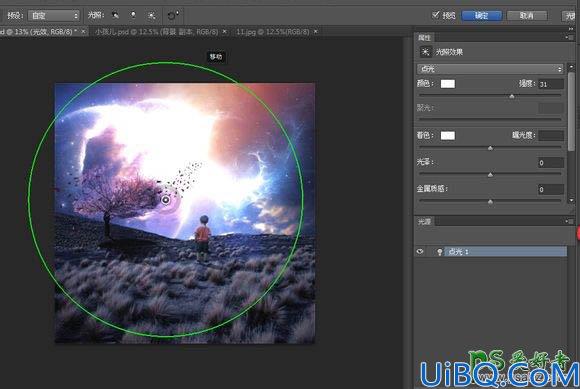Select the 属性 properties panel tab
The height and width of the screenshot is (389, 580).
click(x=424, y=37)
